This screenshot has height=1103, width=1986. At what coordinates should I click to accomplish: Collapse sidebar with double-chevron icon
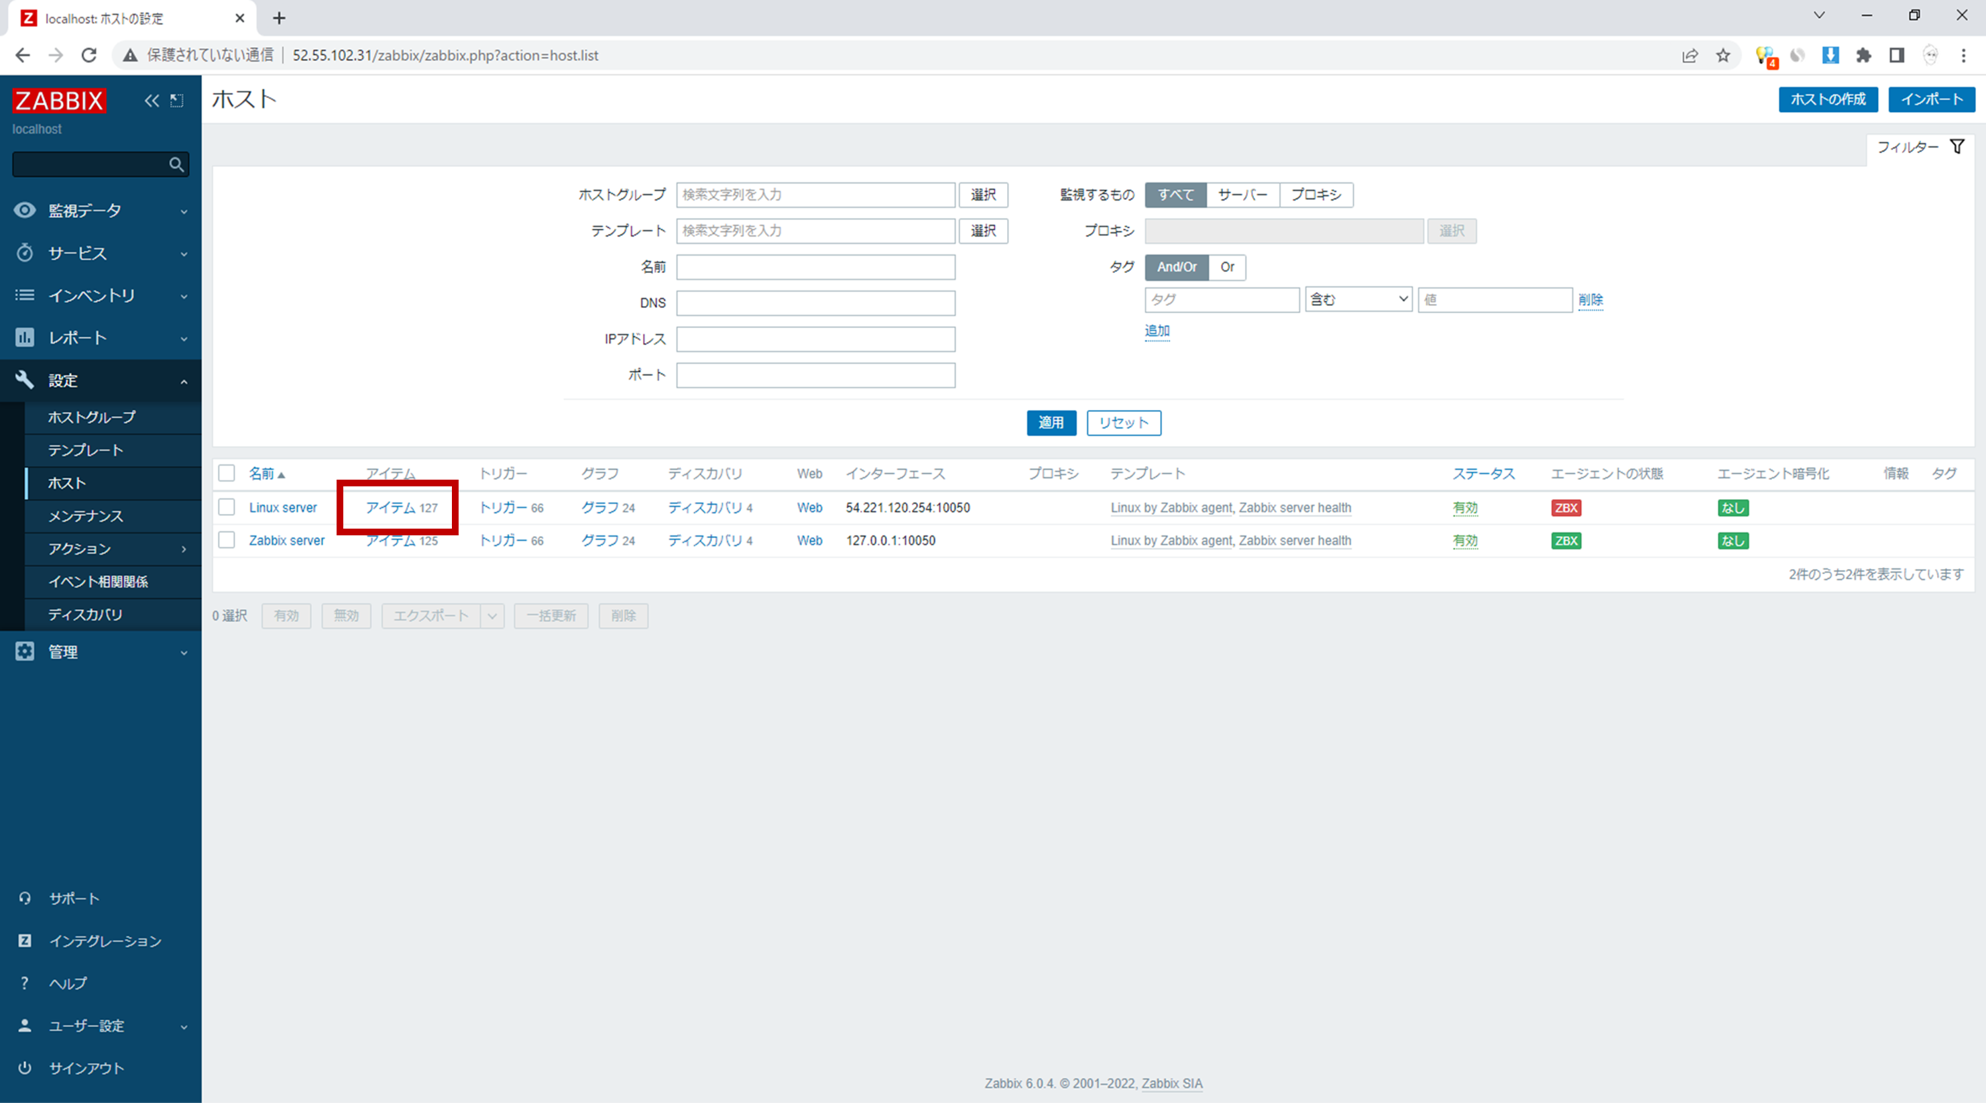coord(151,100)
